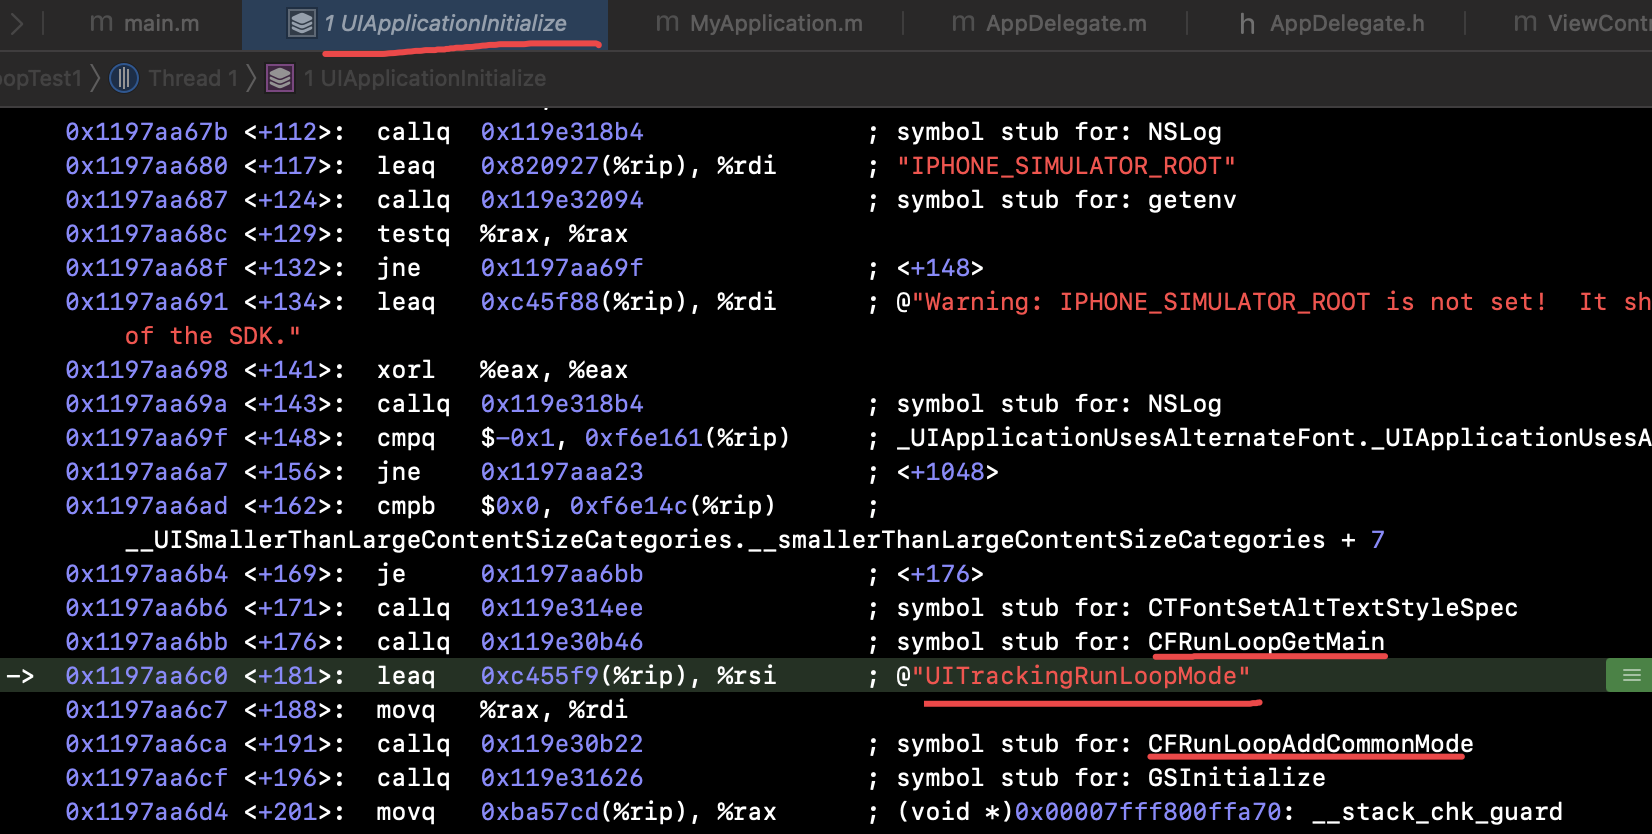Click the current instruction pointer arrow
The height and width of the screenshot is (834, 1652).
click(20, 676)
